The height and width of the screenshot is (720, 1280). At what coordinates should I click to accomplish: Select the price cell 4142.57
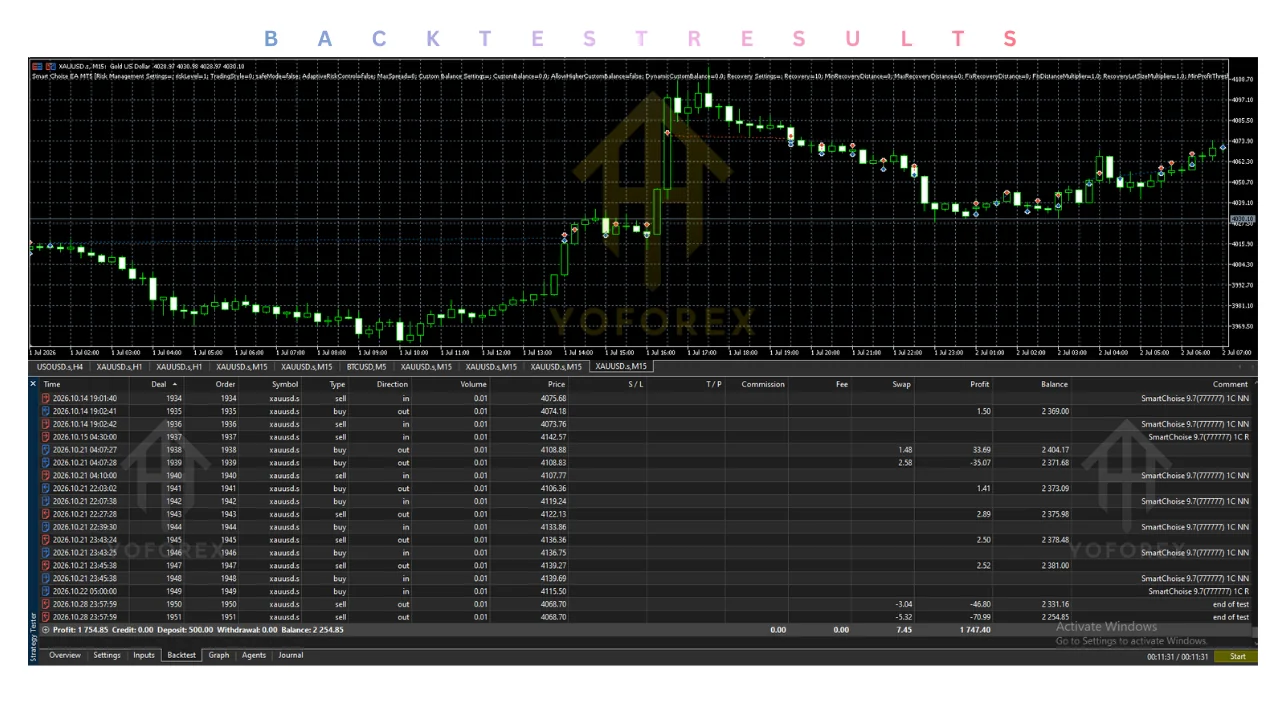click(554, 437)
